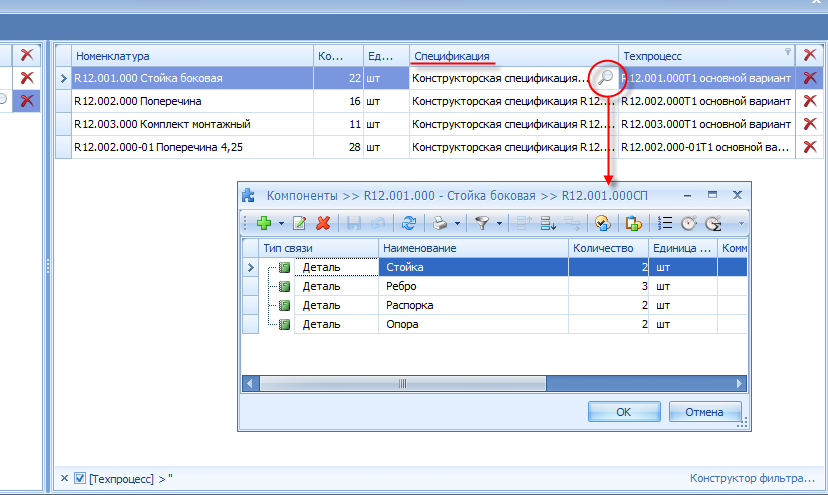This screenshot has width=828, height=495.
Task: Click the green plus Add icon
Action: [x=264, y=223]
